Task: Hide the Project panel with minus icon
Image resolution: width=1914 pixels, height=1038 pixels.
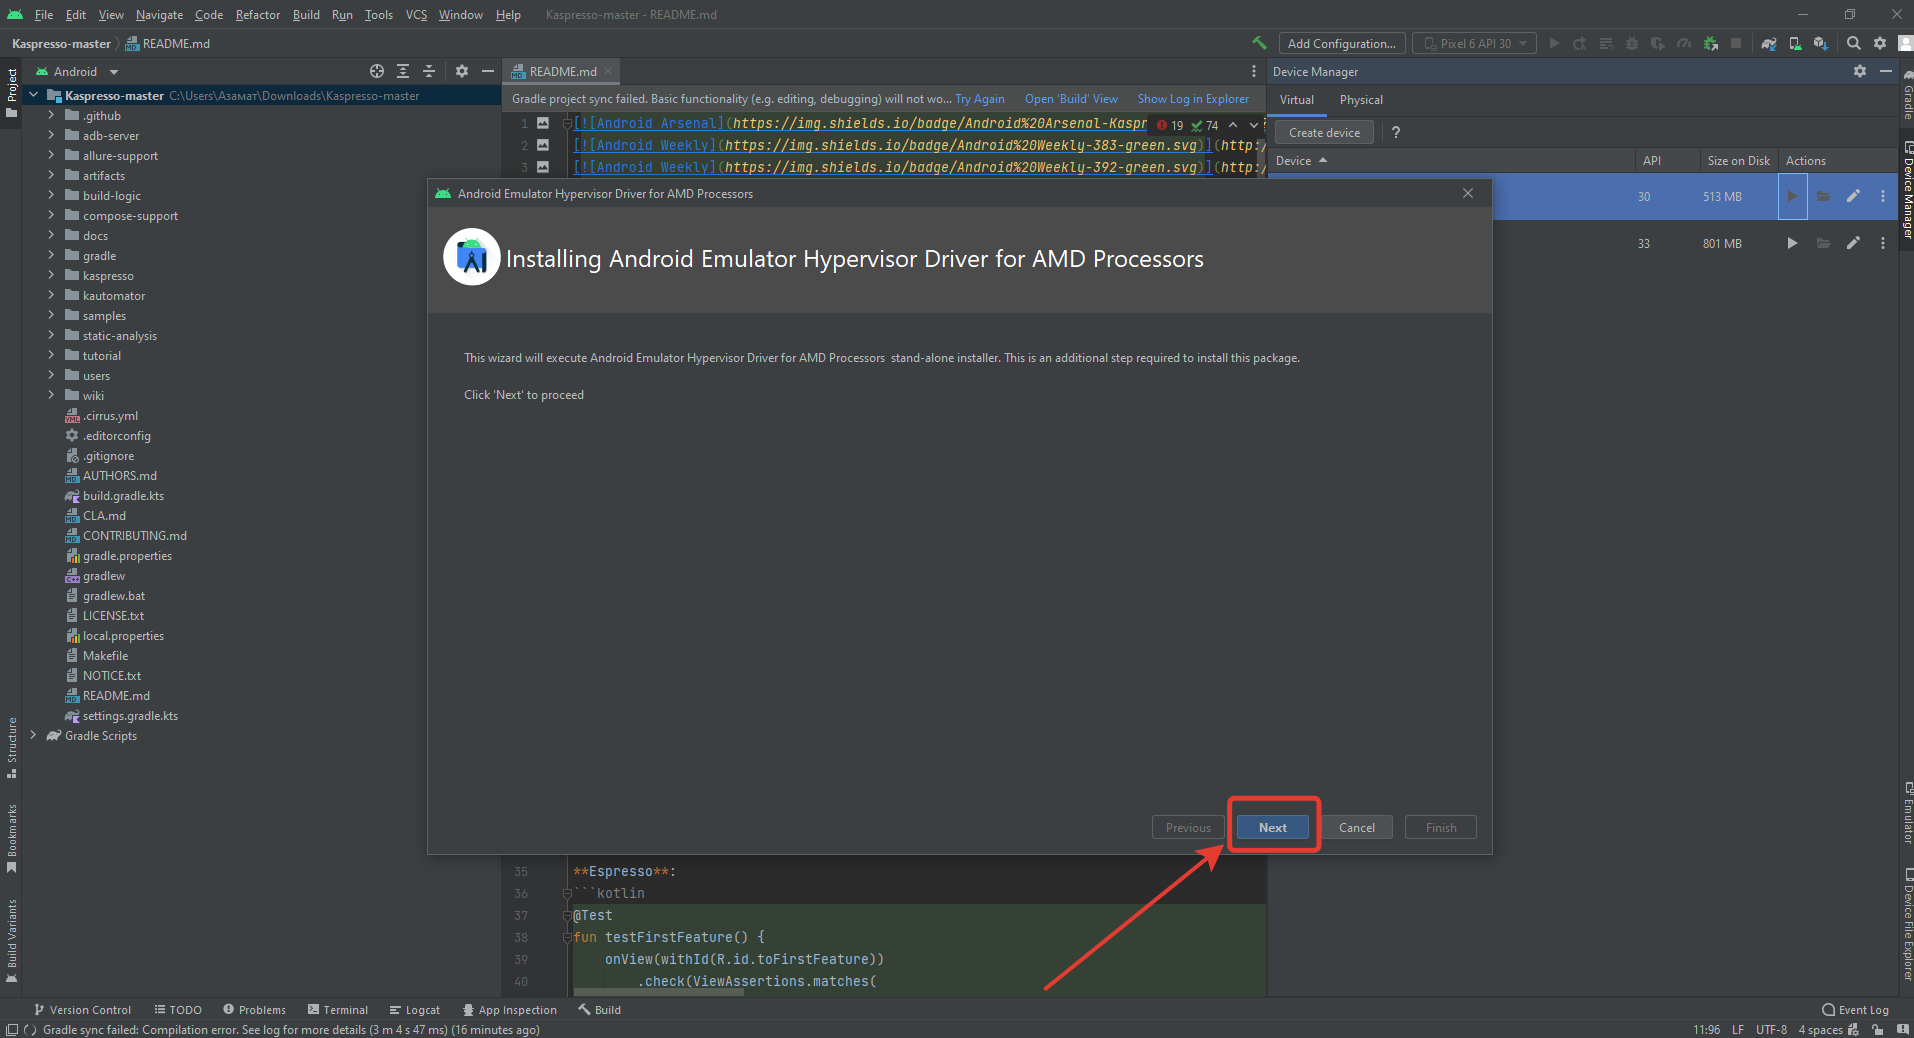Action: click(x=488, y=71)
